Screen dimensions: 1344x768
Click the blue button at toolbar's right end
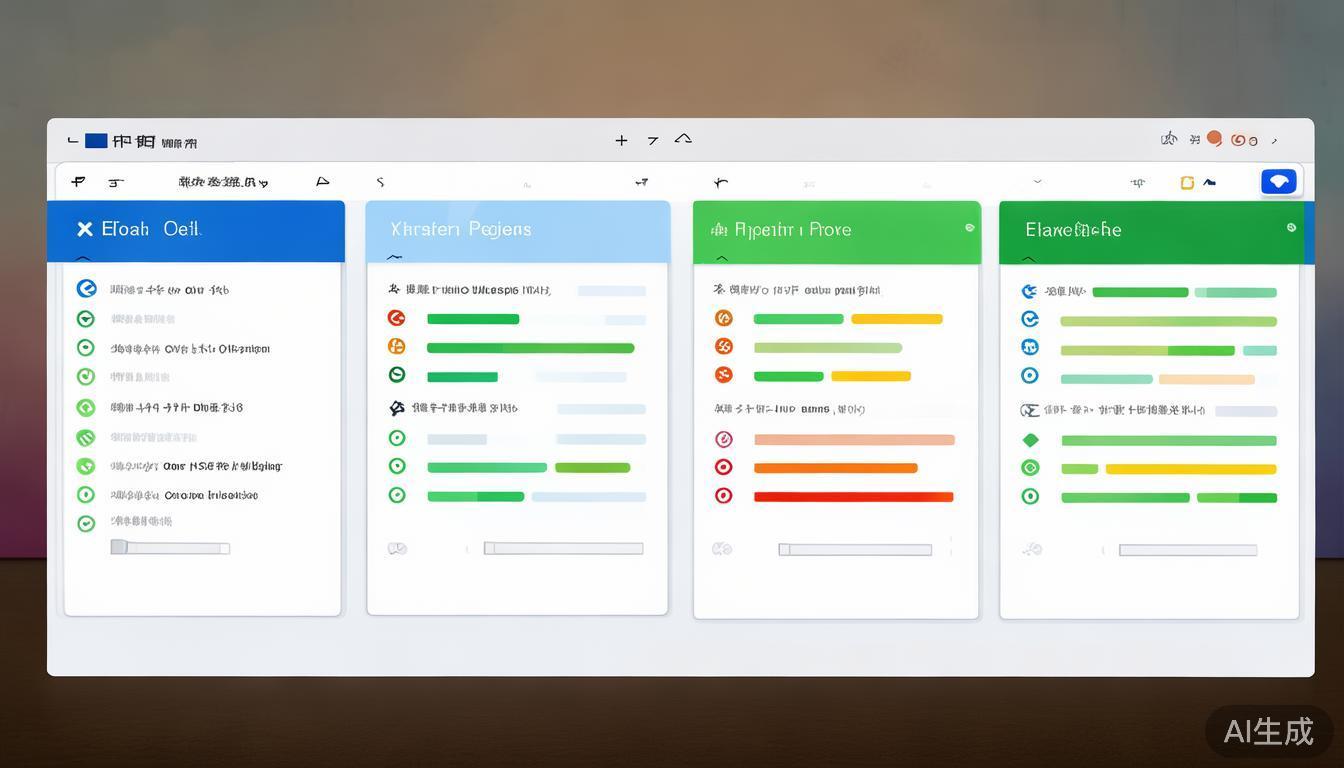tap(1278, 181)
